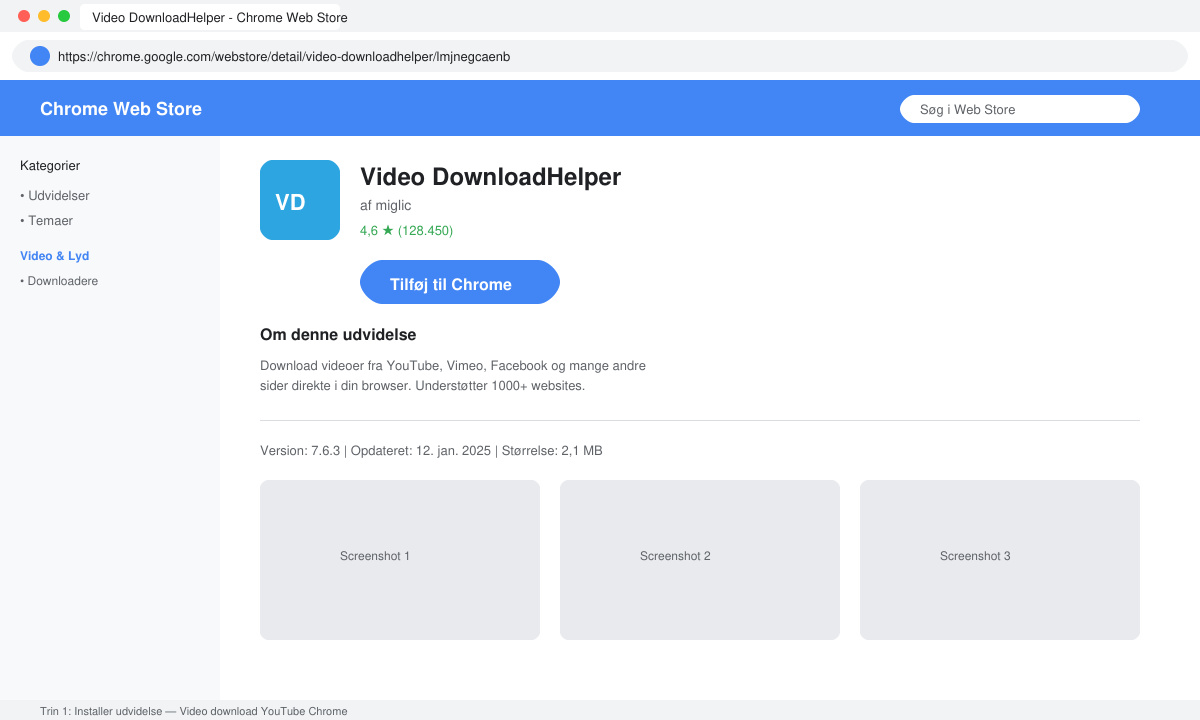1200x720 pixels.
Task: Click the 'Om denne udvidelse' heading
Action: (x=338, y=335)
